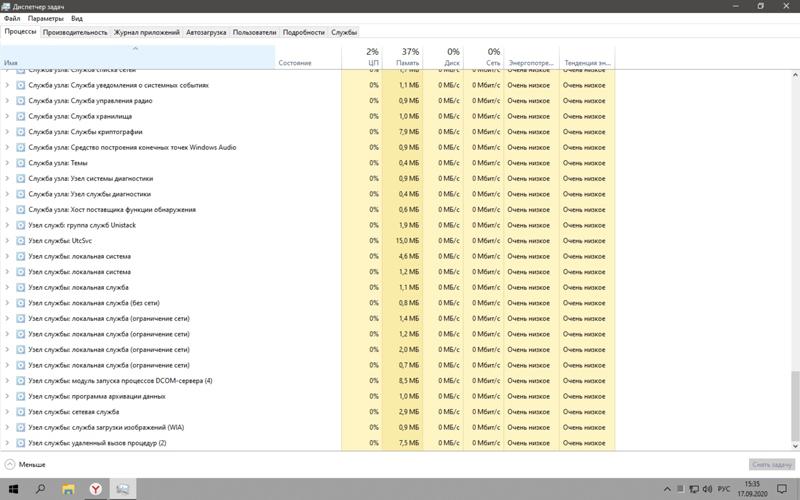This screenshot has width=800, height=500.
Task: Switch to the Автозагрузка tab
Action: click(206, 32)
